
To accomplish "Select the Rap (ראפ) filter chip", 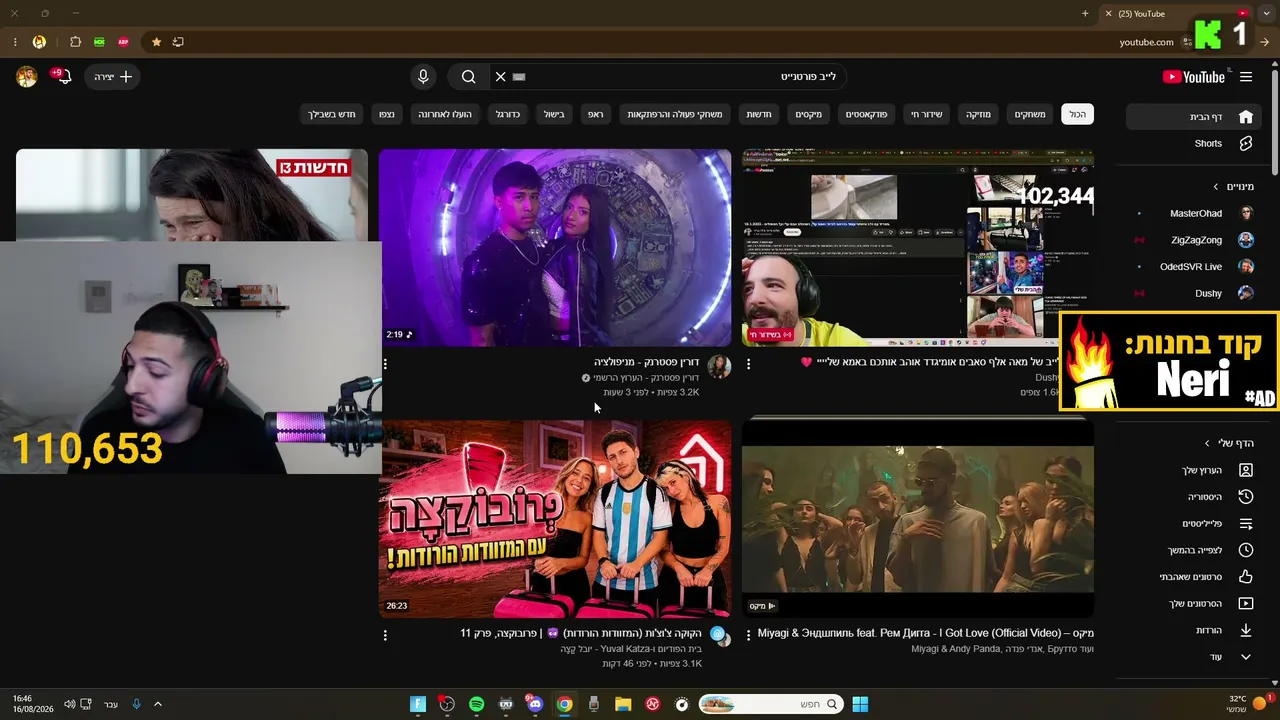I will click(595, 114).
